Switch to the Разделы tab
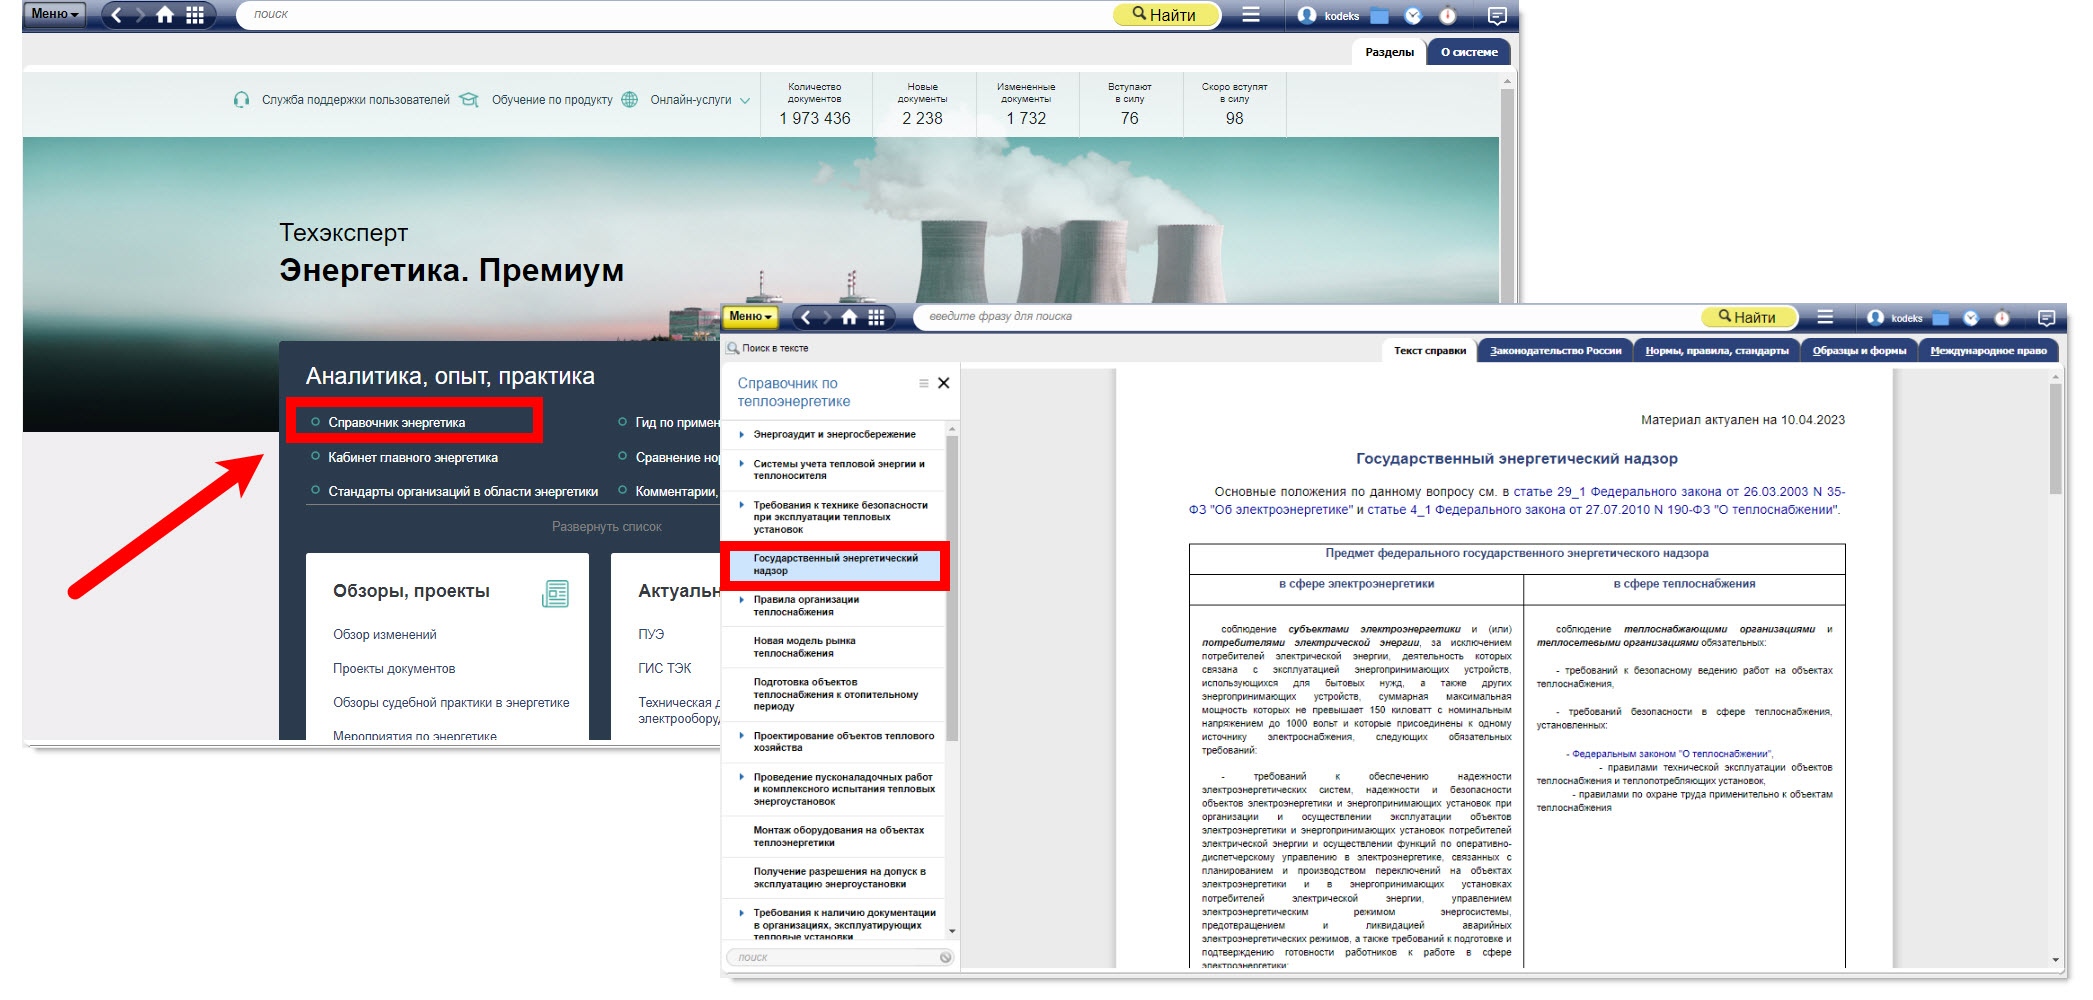This screenshot has height=1000, width=2093. [x=1389, y=52]
